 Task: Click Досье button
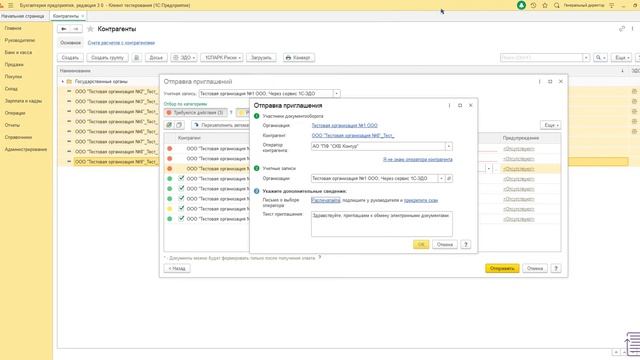[x=156, y=58]
